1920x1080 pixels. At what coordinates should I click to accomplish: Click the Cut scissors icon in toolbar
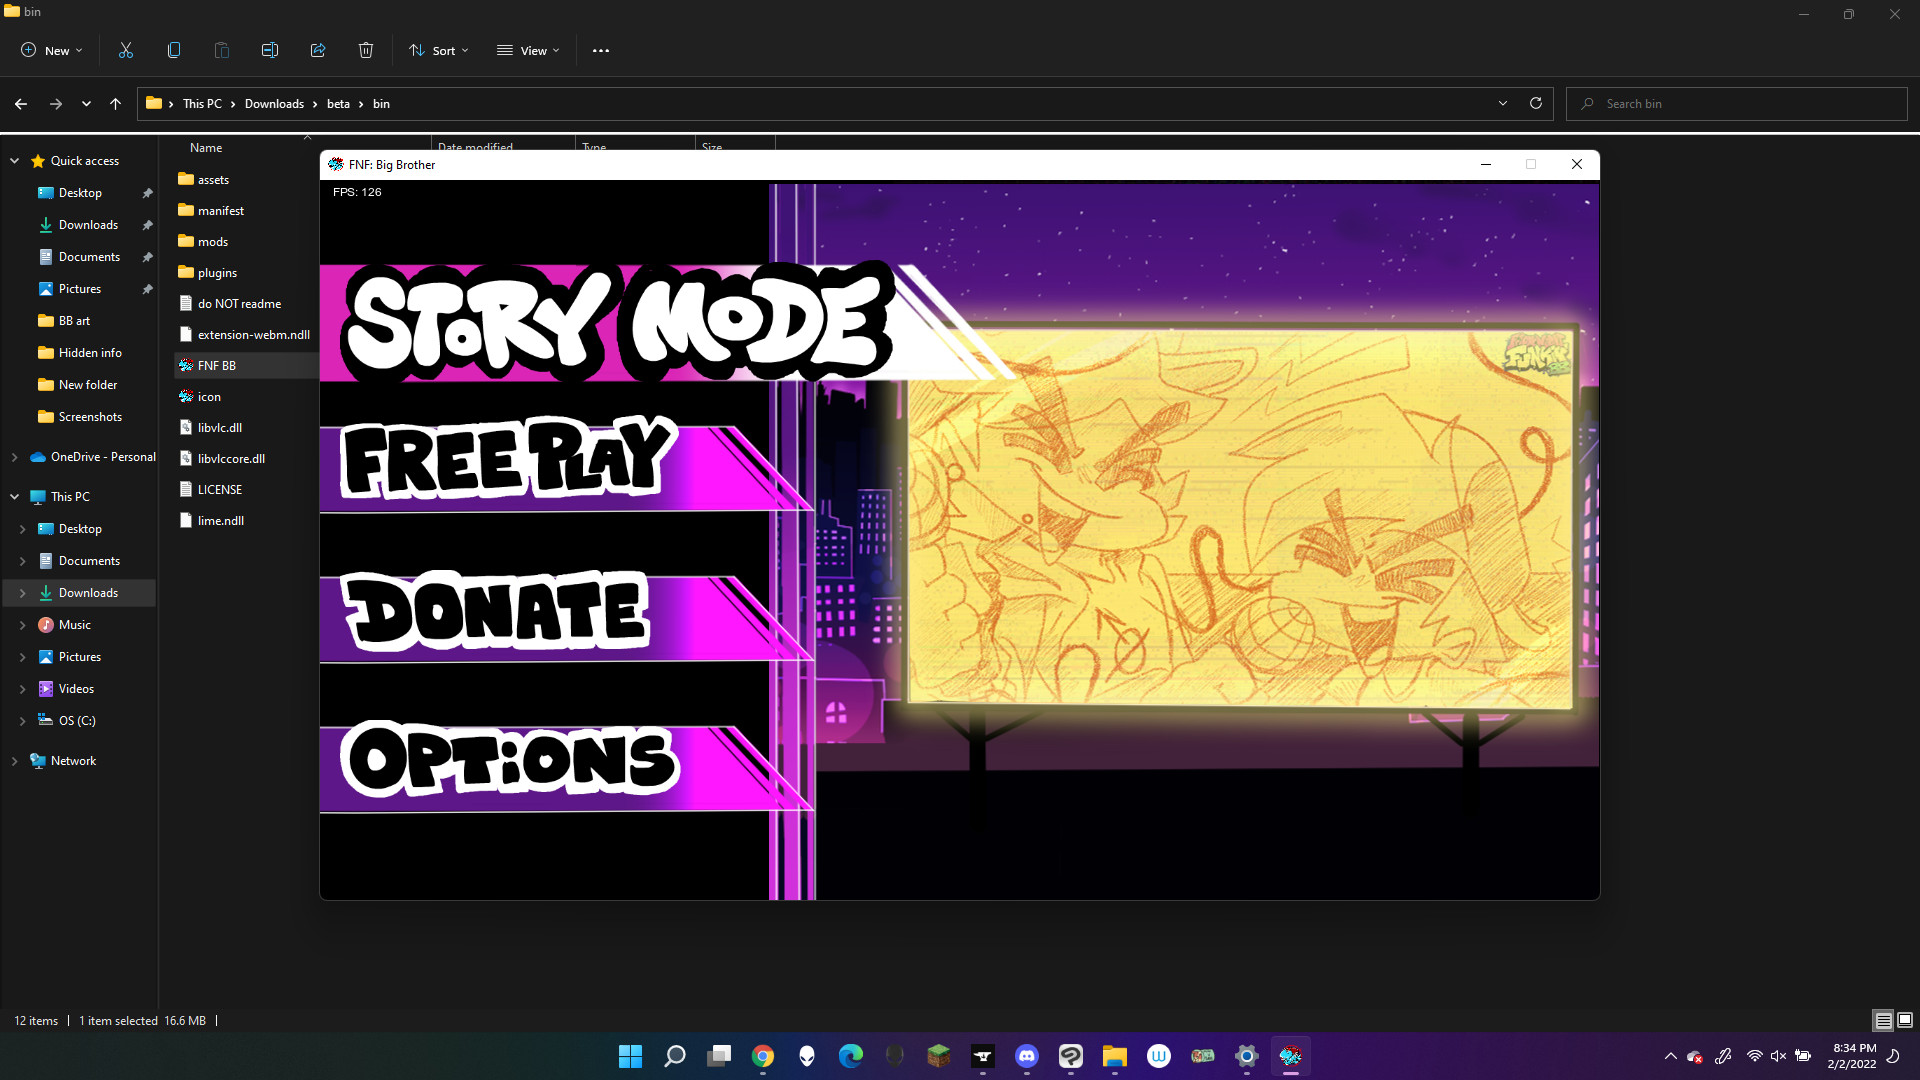tap(126, 50)
